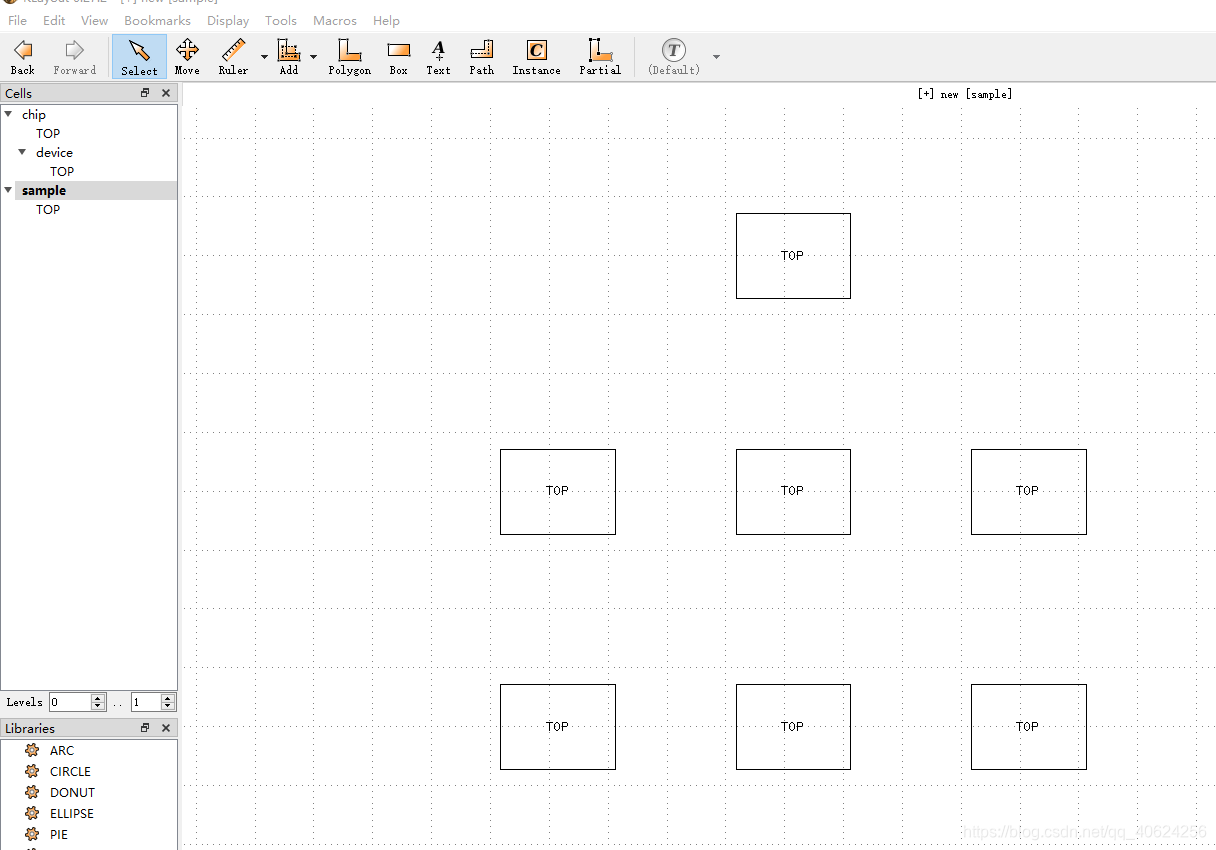This screenshot has height=850, width=1216.
Task: Select the device cell in tree
Action: click(54, 152)
